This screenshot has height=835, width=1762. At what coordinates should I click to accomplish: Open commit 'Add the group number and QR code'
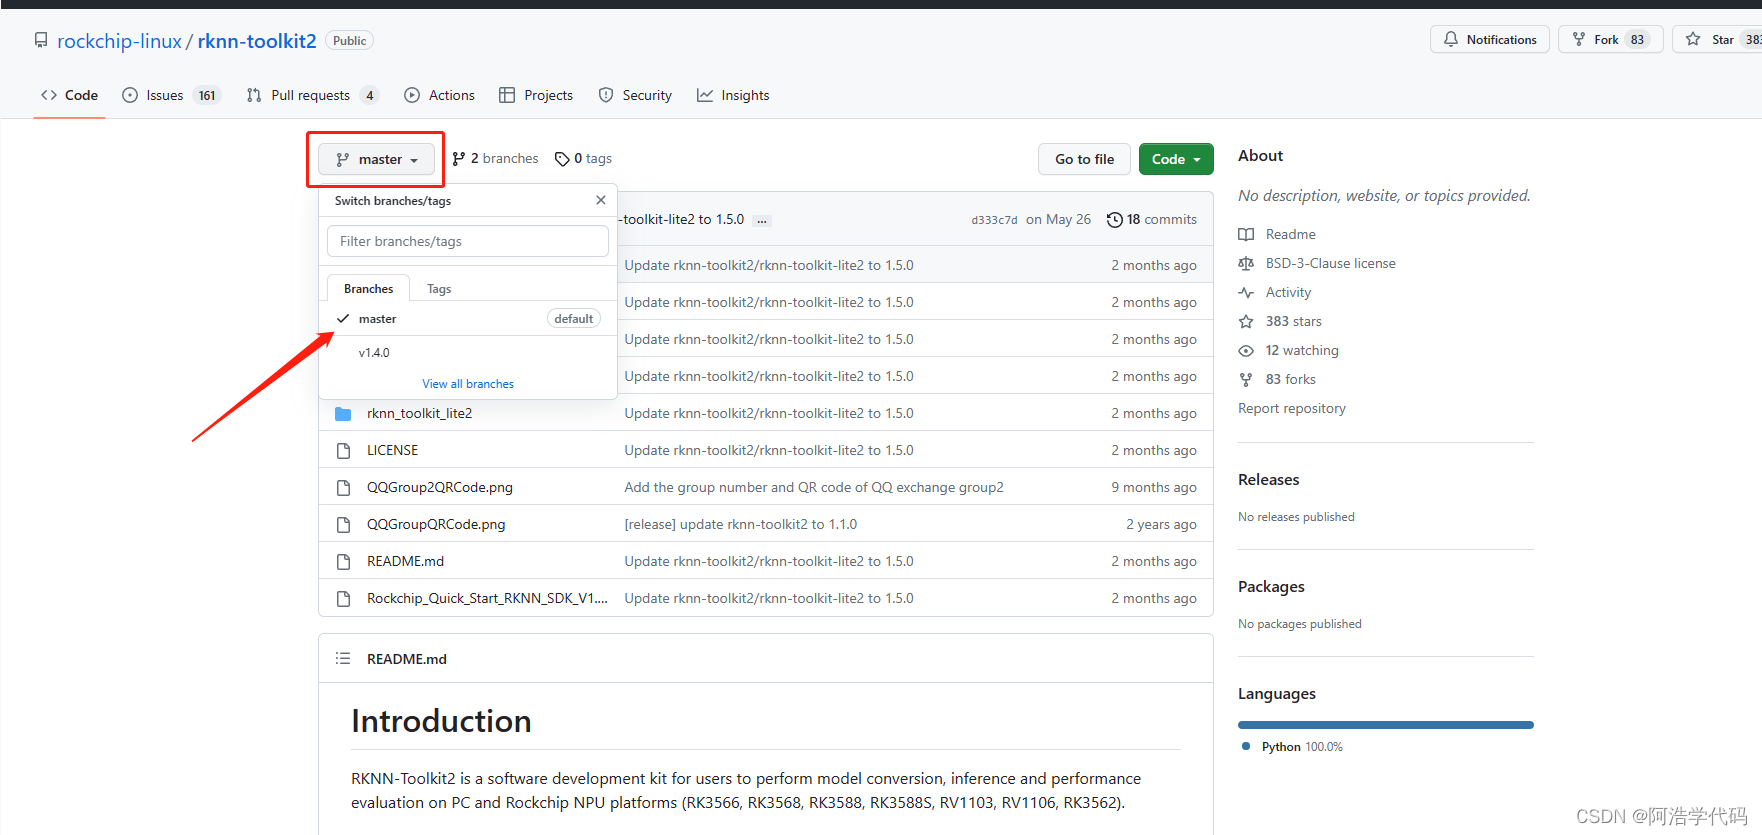coord(814,487)
